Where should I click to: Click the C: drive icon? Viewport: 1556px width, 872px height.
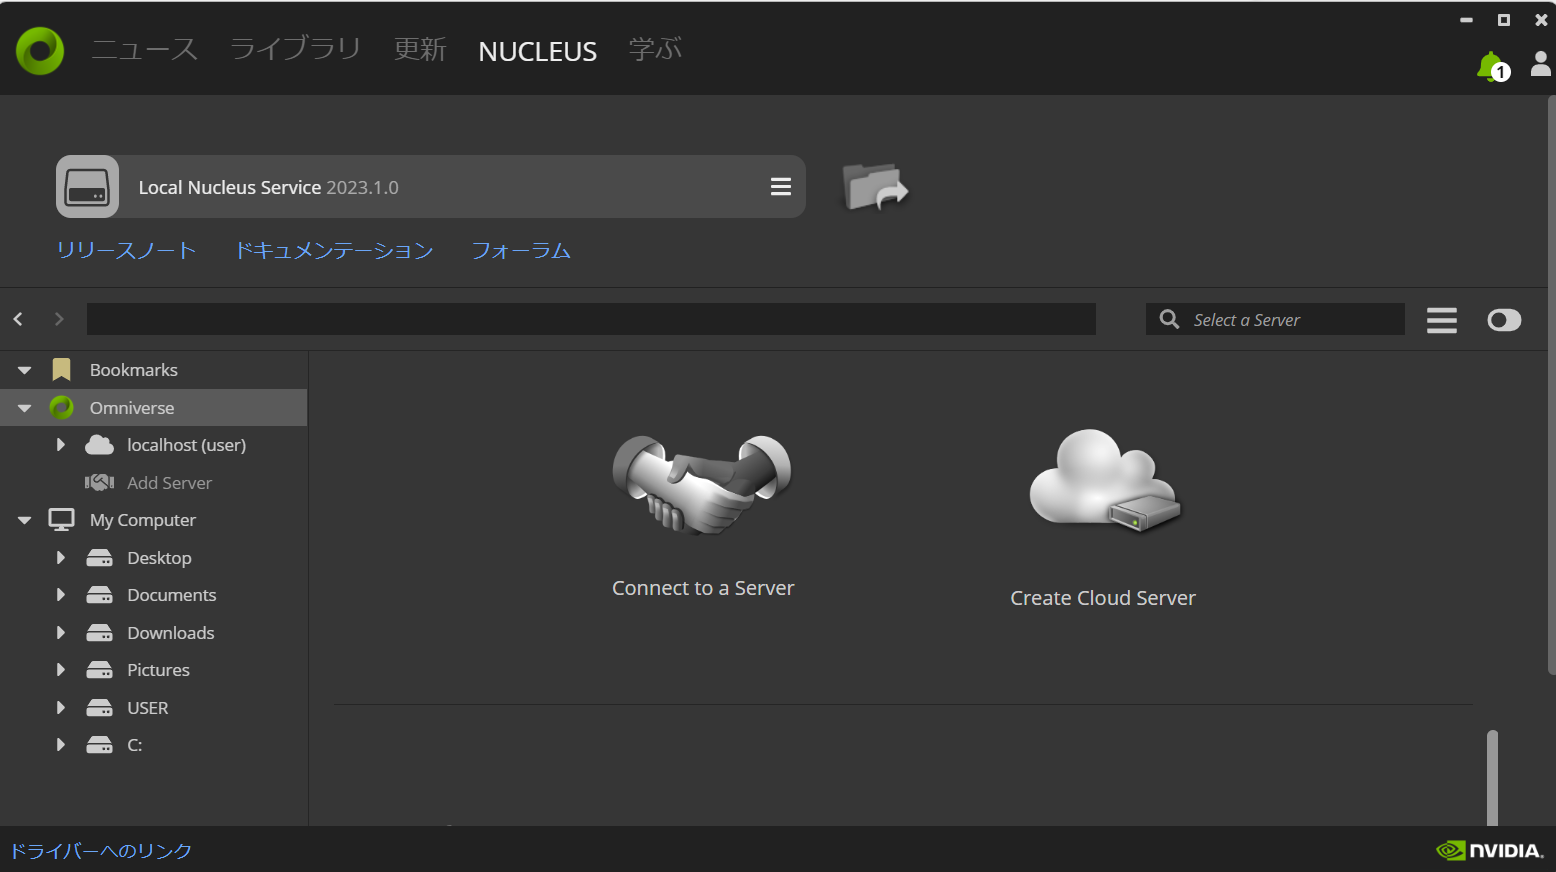[99, 745]
